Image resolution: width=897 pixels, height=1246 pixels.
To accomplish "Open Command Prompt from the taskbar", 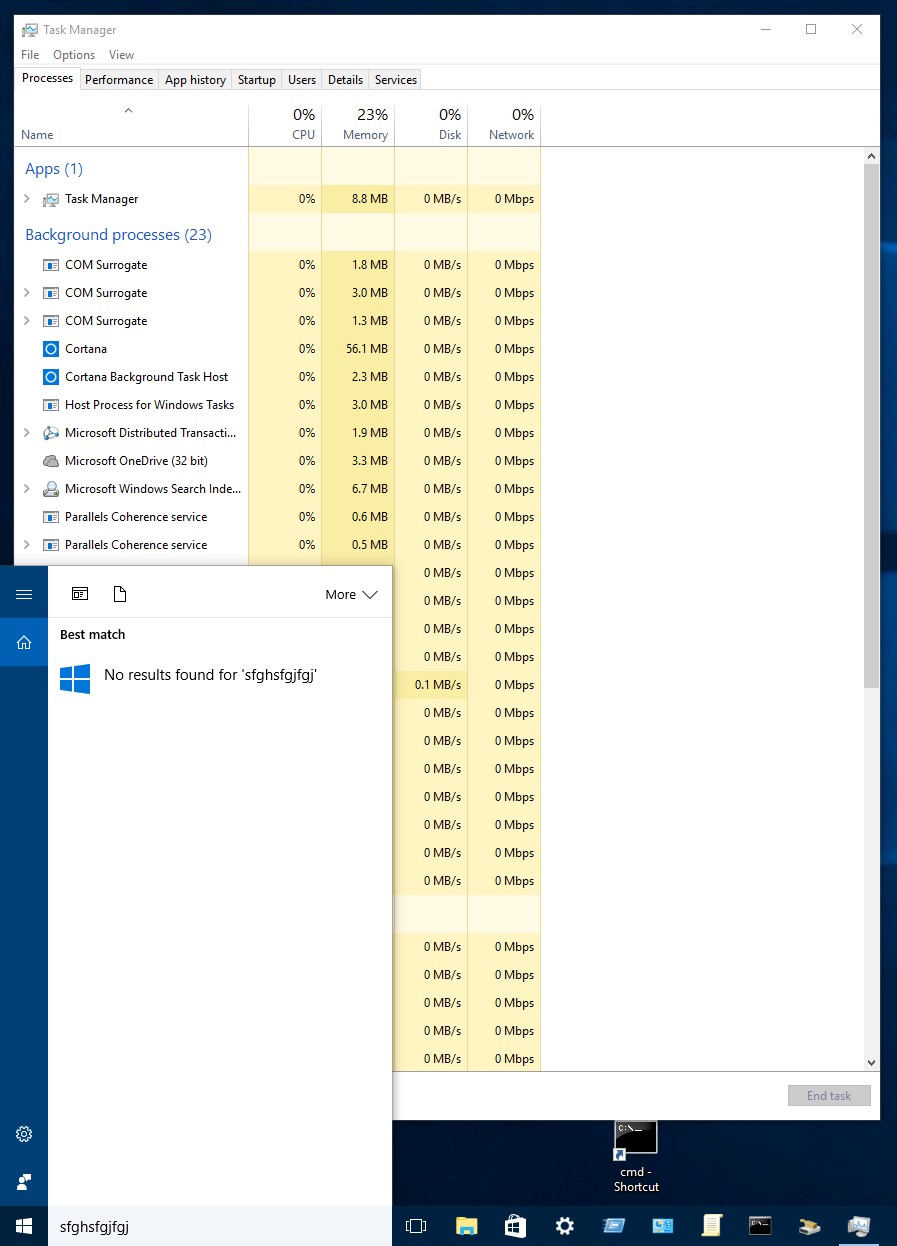I will [760, 1226].
